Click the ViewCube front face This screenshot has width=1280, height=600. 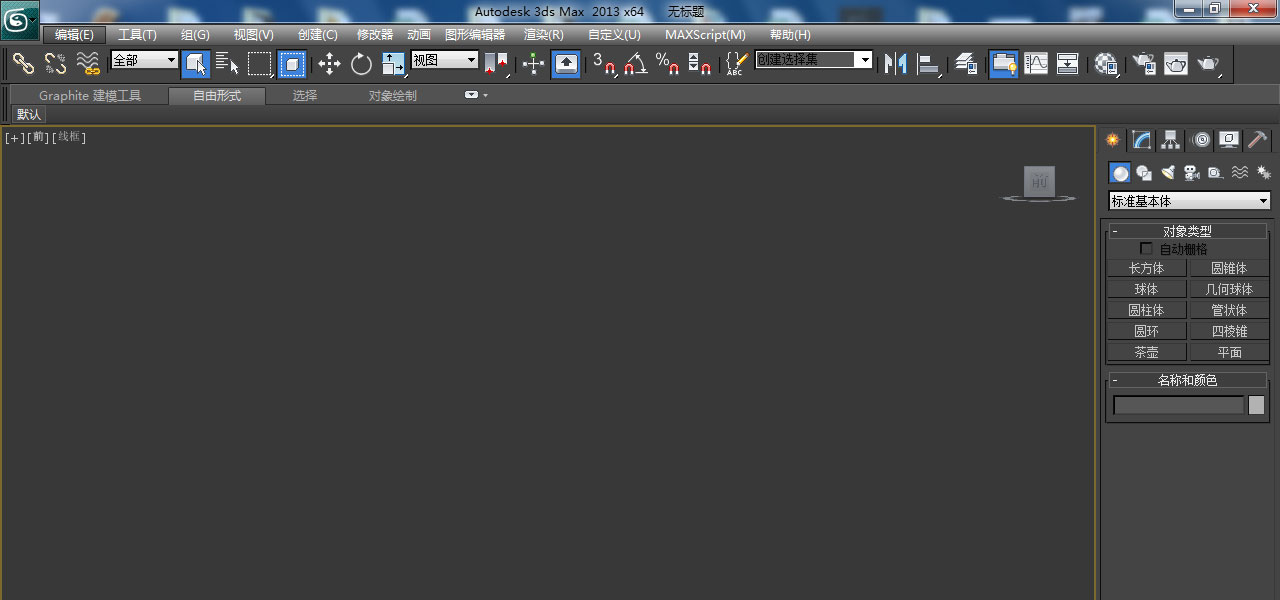tap(1040, 181)
